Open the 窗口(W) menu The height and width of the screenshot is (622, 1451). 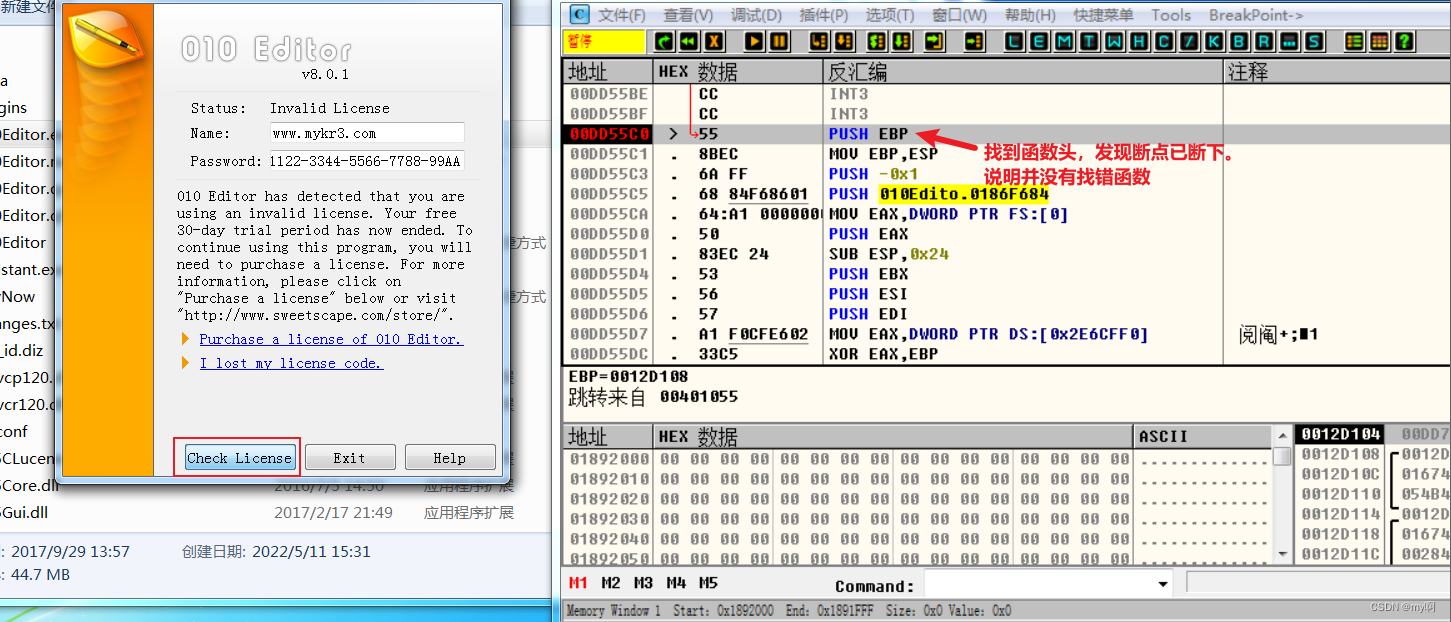pos(959,15)
